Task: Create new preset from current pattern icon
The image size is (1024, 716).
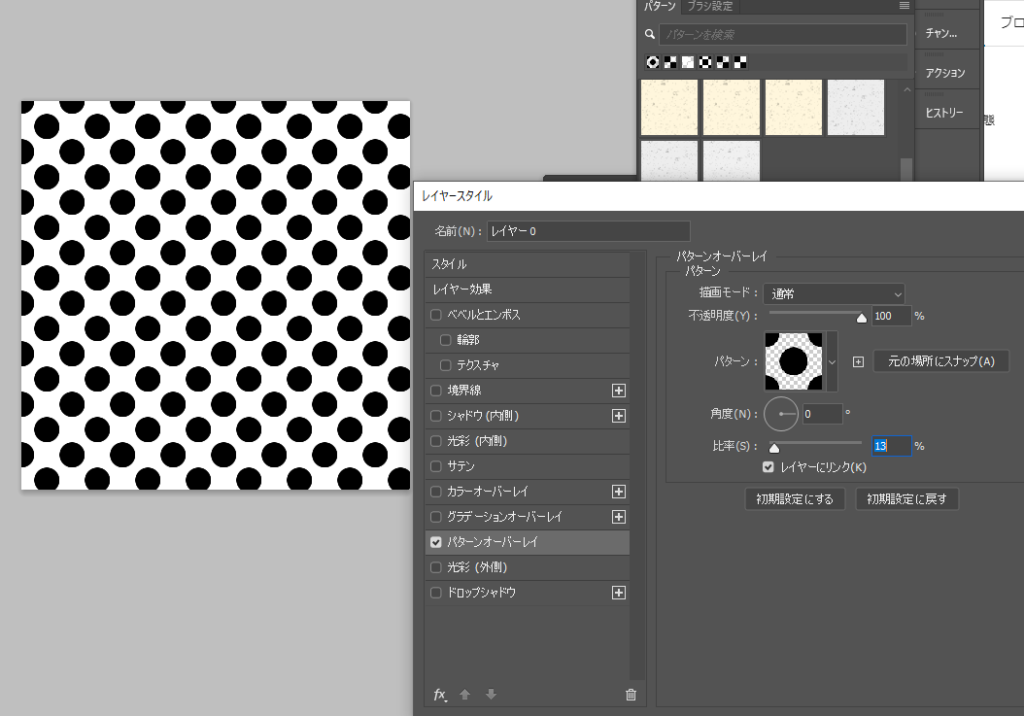Action: pyautogui.click(x=858, y=362)
